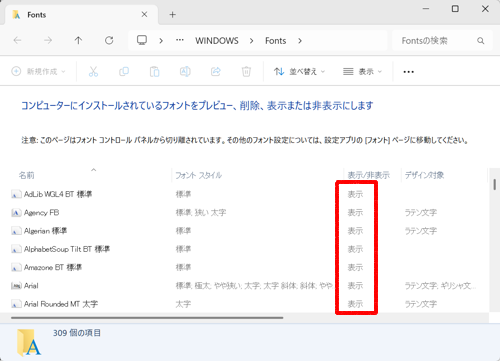Image resolution: width=500 pixels, height=361 pixels.
Task: Click the AdLib WGL4 BT font file icon
Action: 16,194
